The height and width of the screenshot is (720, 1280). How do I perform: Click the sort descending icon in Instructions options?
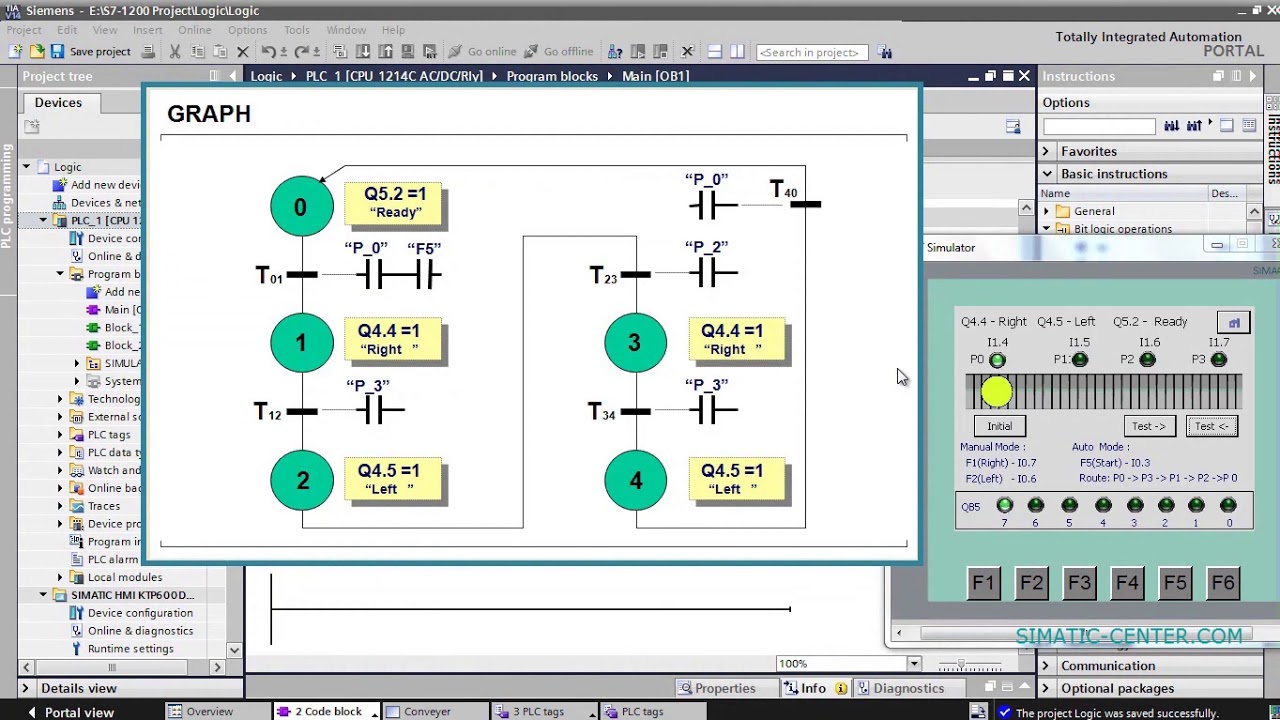click(x=1174, y=125)
